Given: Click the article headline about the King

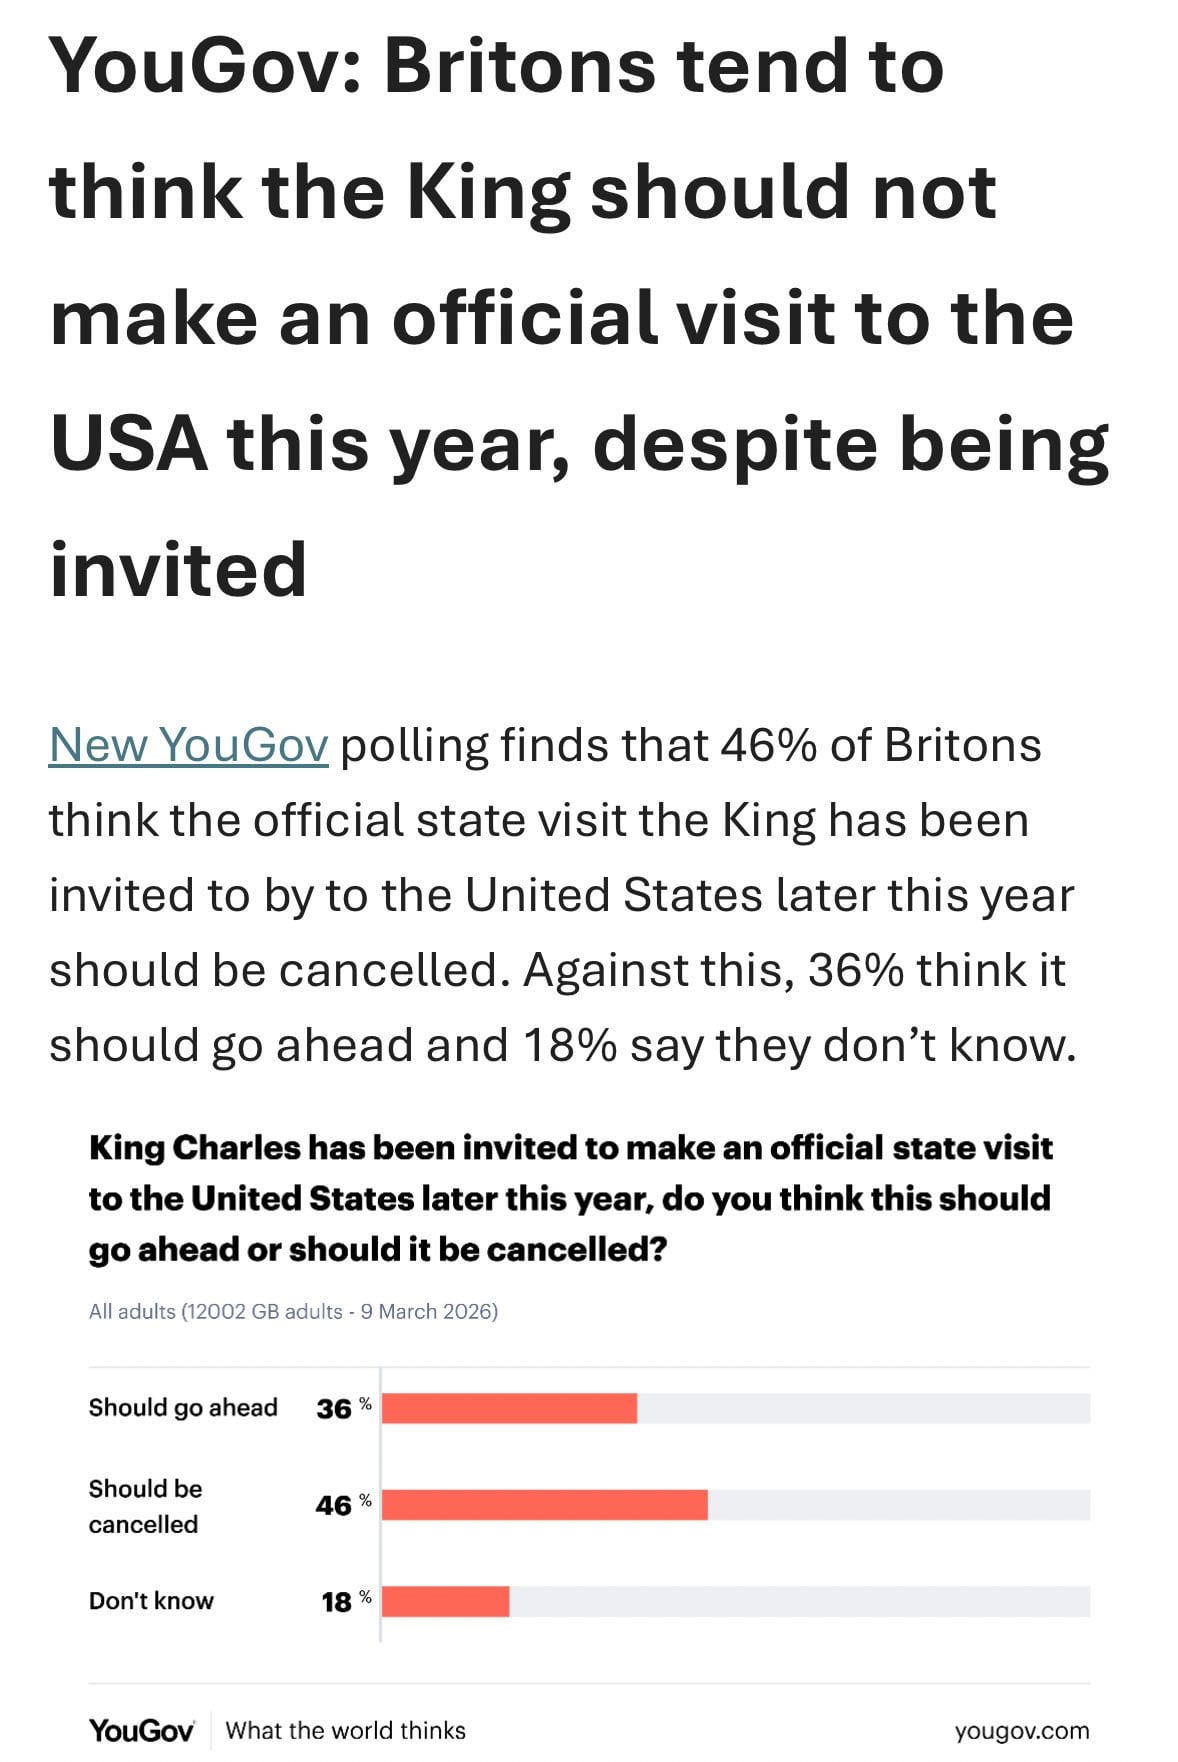Looking at the screenshot, I should click(x=578, y=316).
